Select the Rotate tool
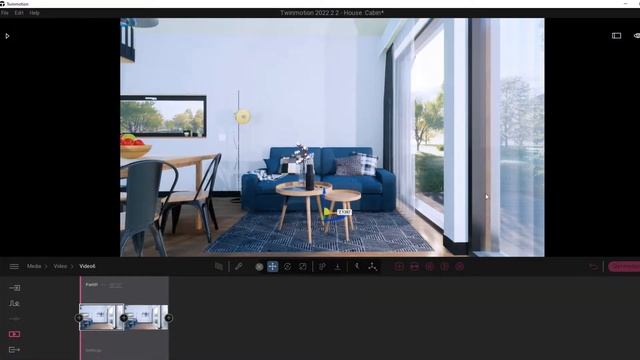The width and height of the screenshot is (640, 360). click(287, 267)
